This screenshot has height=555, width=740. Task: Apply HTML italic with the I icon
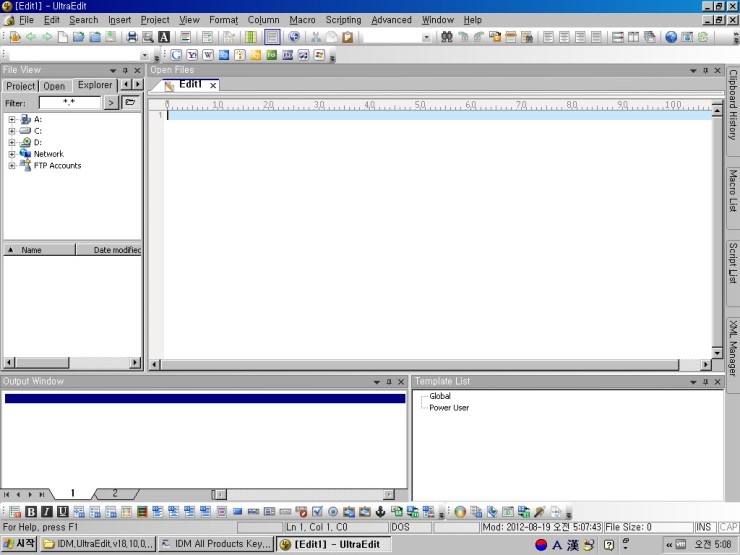[47, 512]
